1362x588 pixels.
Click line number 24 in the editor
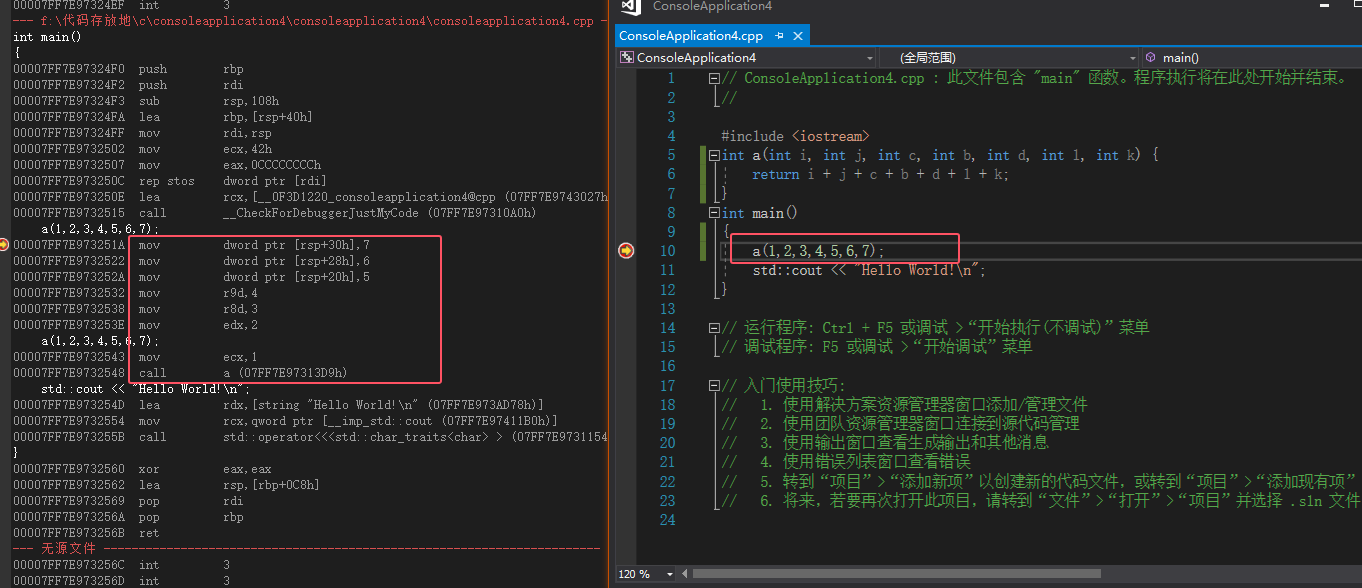(667, 520)
